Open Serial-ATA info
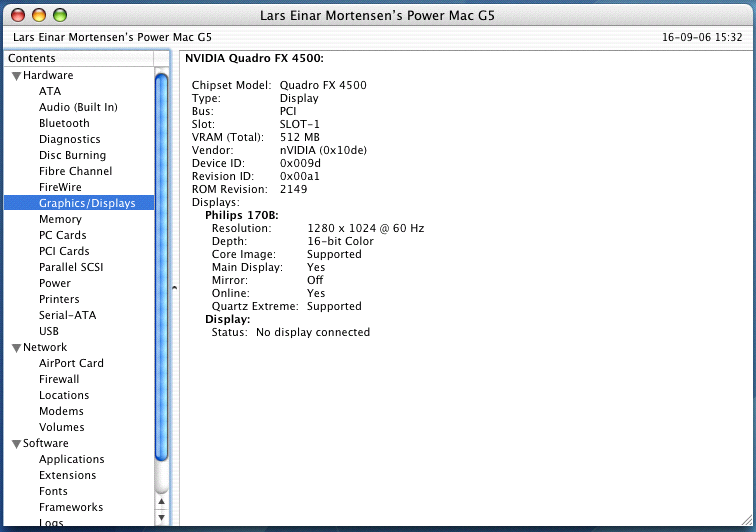Screen dimensions: 756x532 click(x=68, y=315)
